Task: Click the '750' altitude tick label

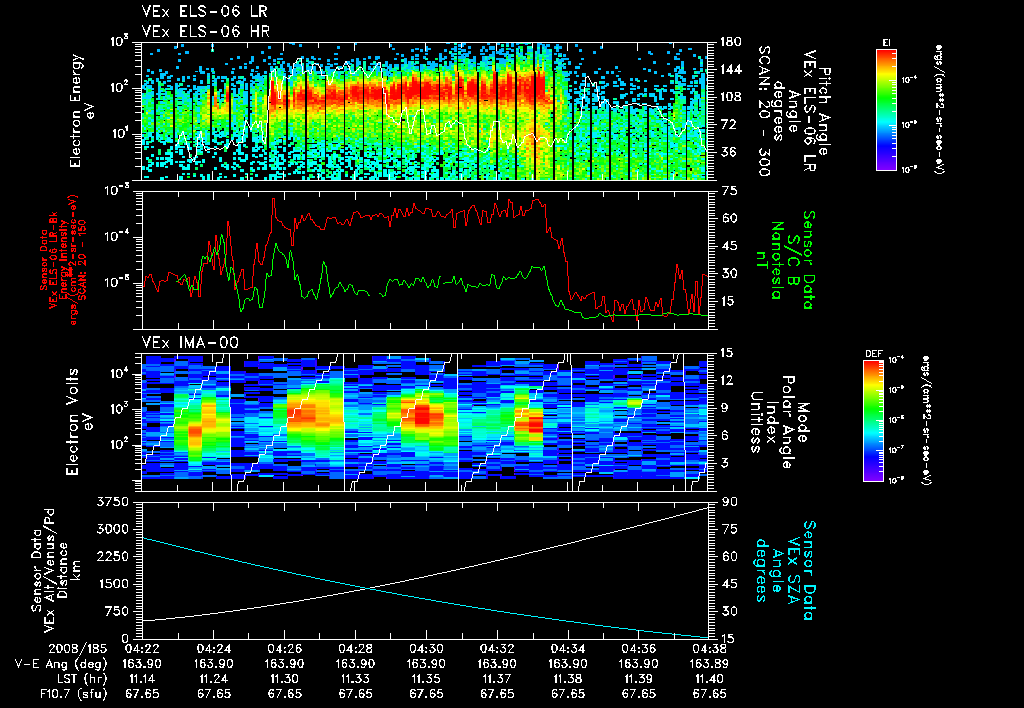Action: pos(116,611)
